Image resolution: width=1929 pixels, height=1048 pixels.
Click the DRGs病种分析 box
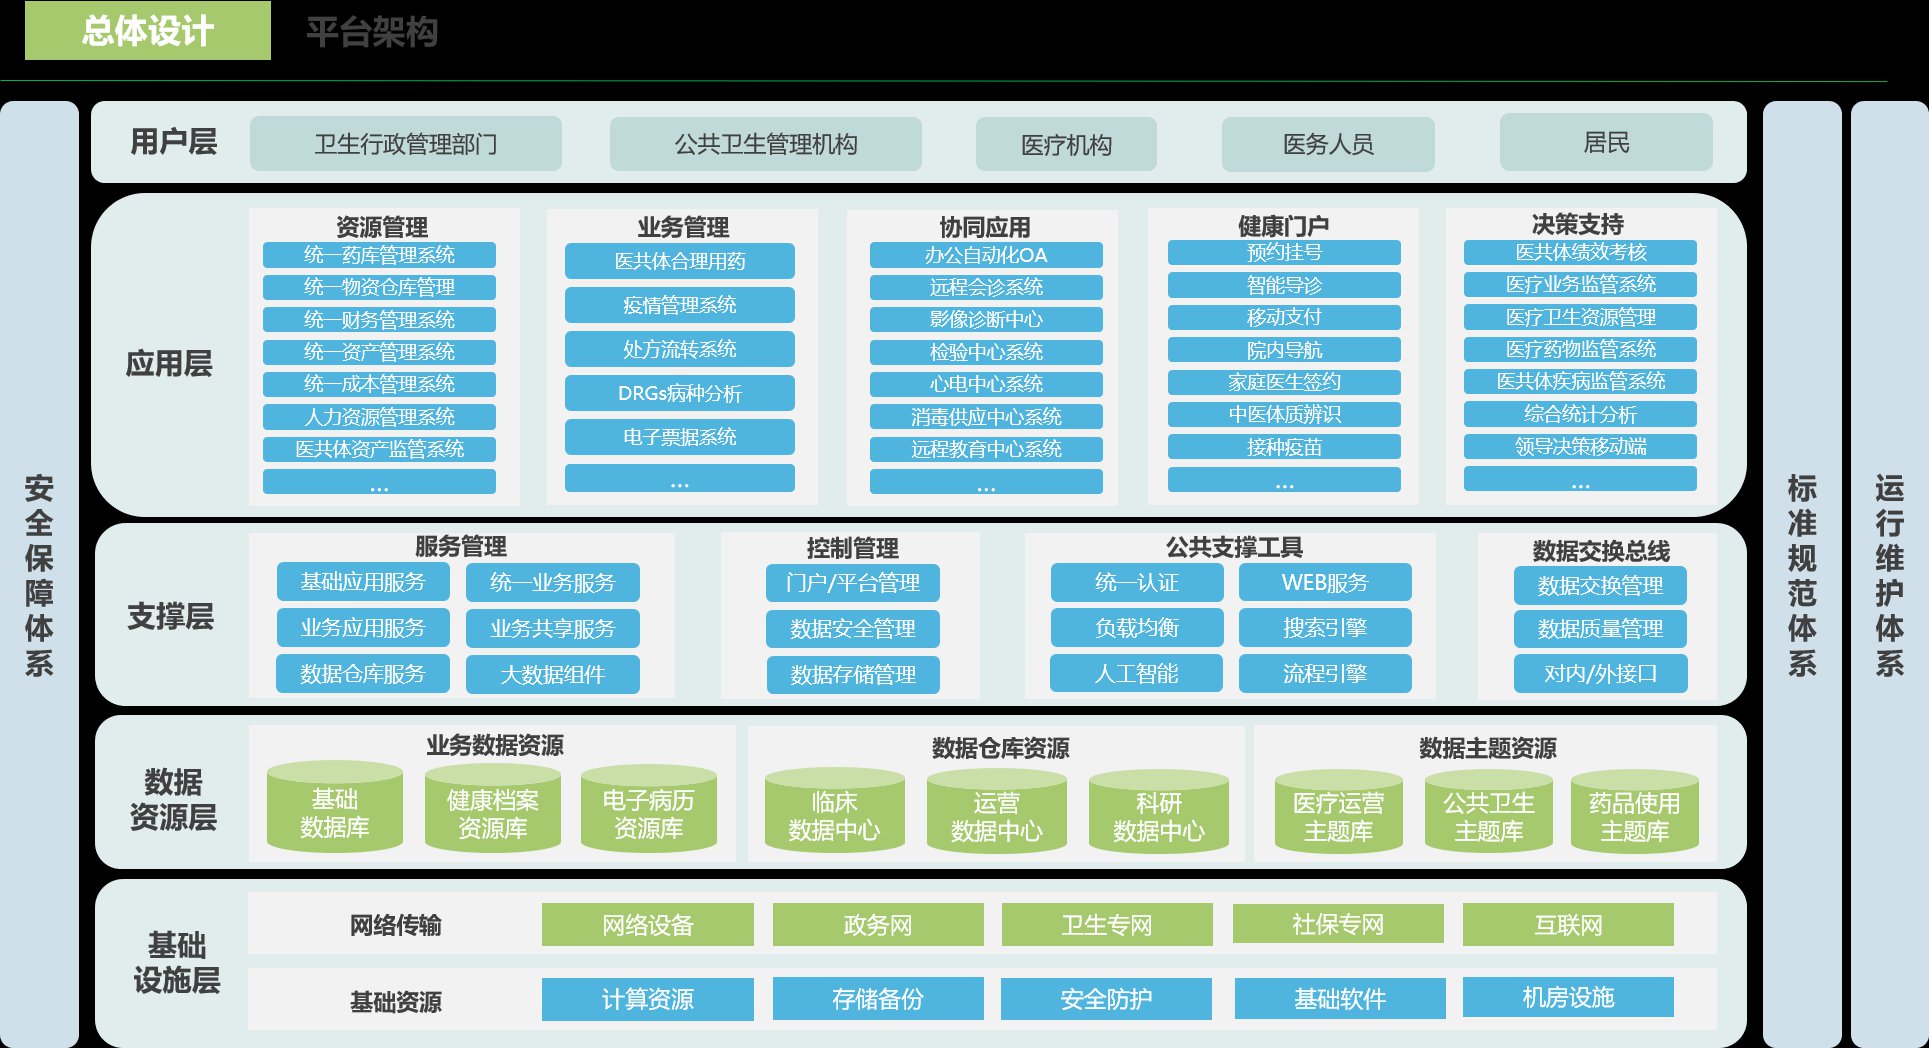tap(679, 393)
